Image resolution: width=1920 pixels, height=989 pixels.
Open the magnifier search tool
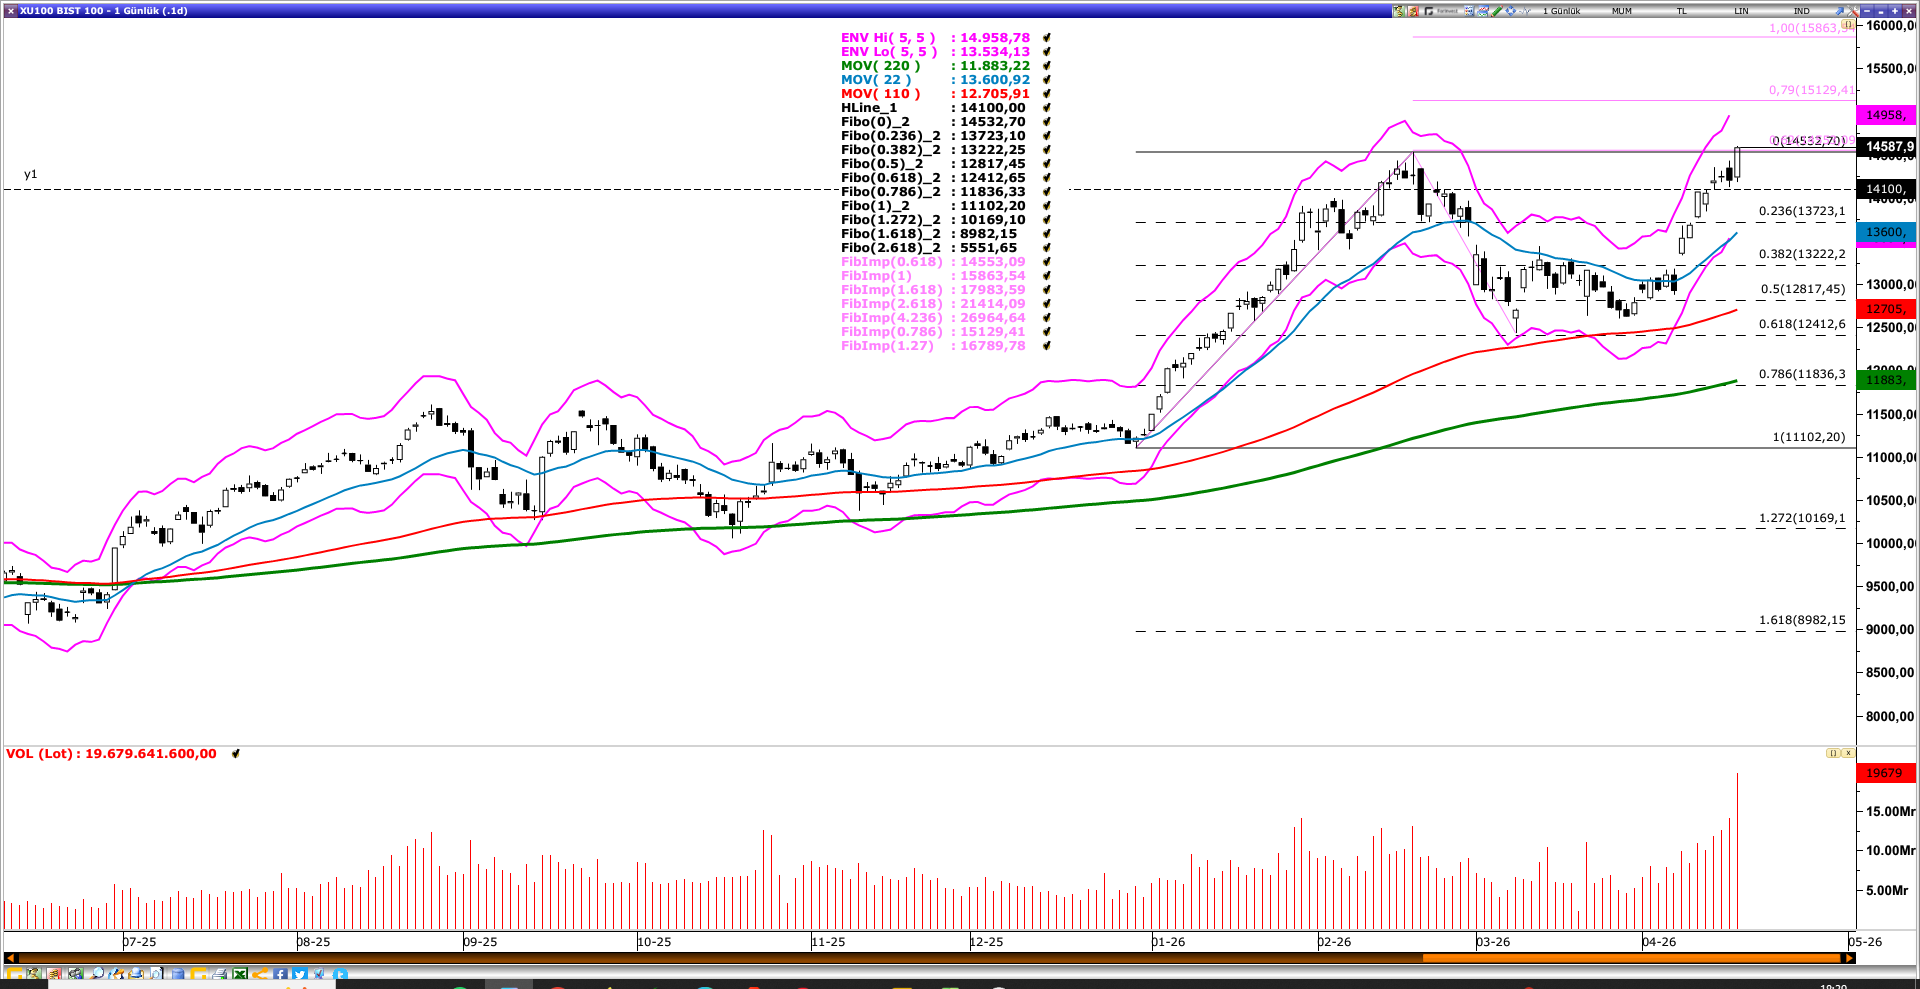click(x=98, y=974)
